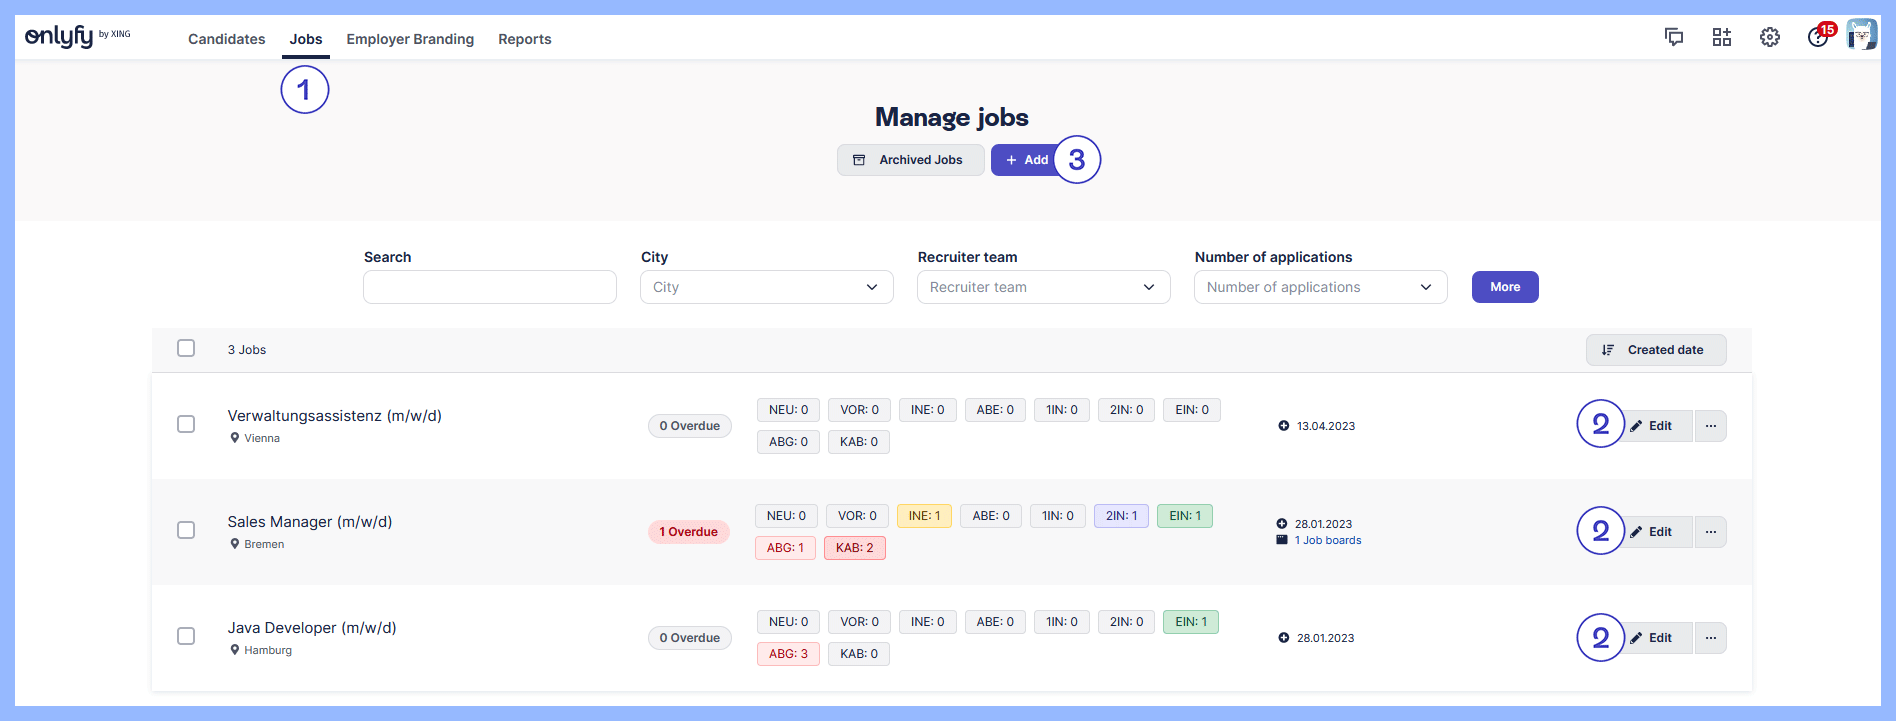Viewport: 1896px width, 721px height.
Task: Open the messages chat icon in header
Action: 1673,38
